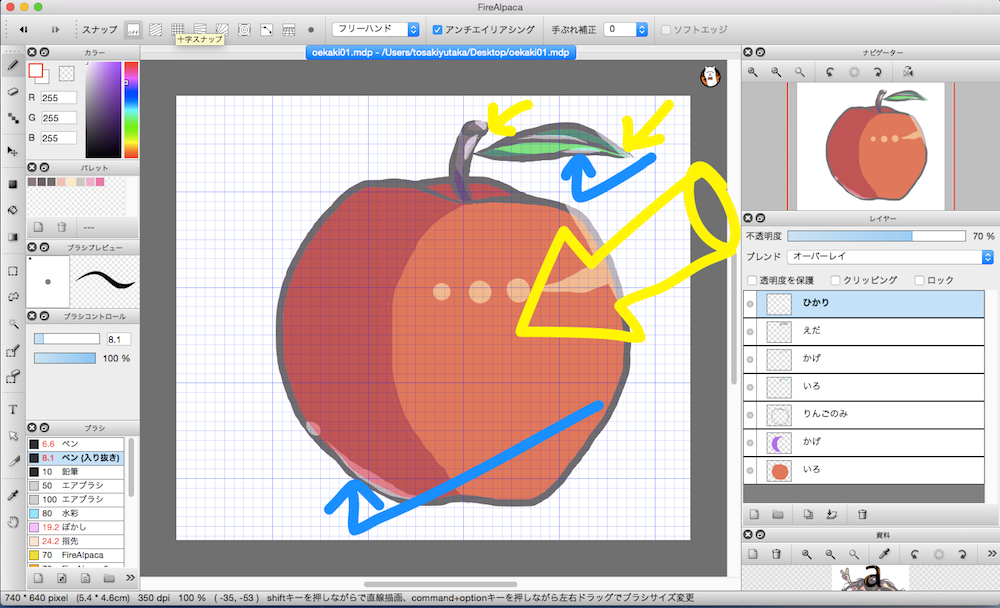1000x608 pixels.
Task: Select the move tool
Action: 13,151
